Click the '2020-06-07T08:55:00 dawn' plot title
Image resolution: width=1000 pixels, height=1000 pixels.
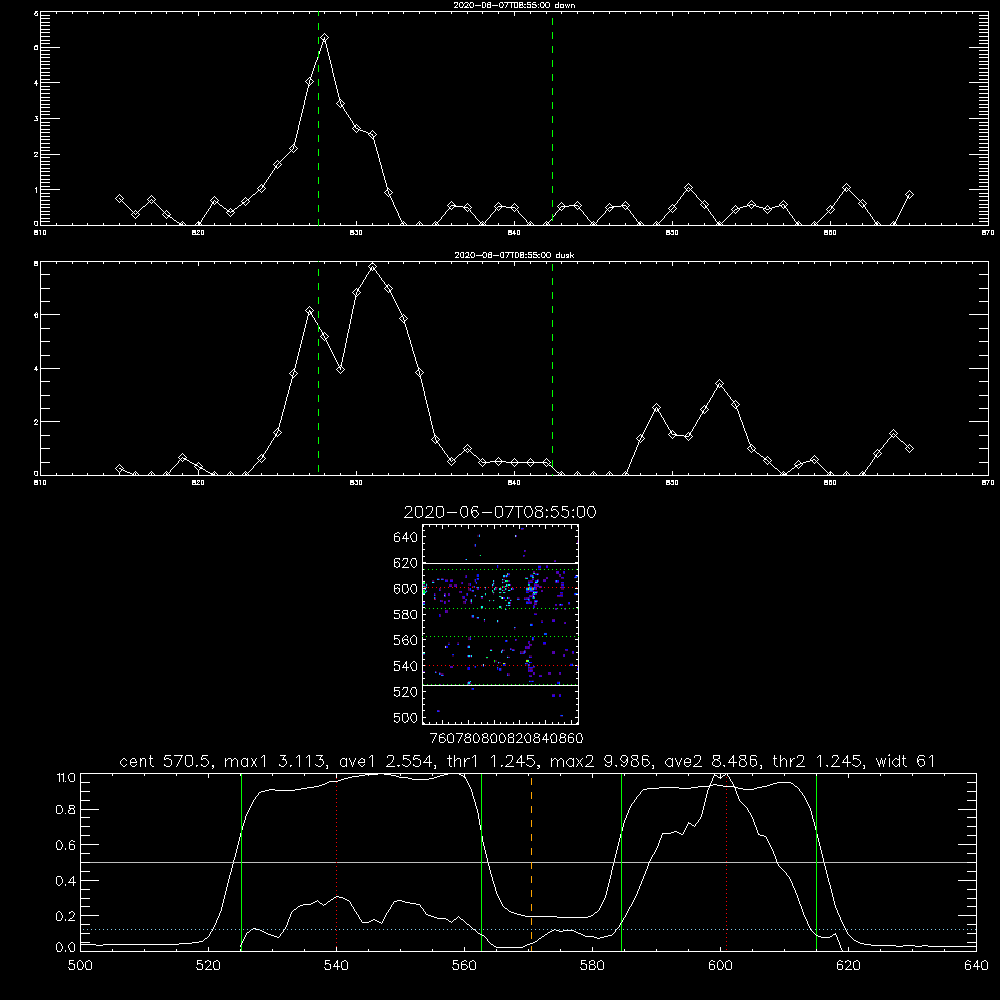(x=514, y=5)
